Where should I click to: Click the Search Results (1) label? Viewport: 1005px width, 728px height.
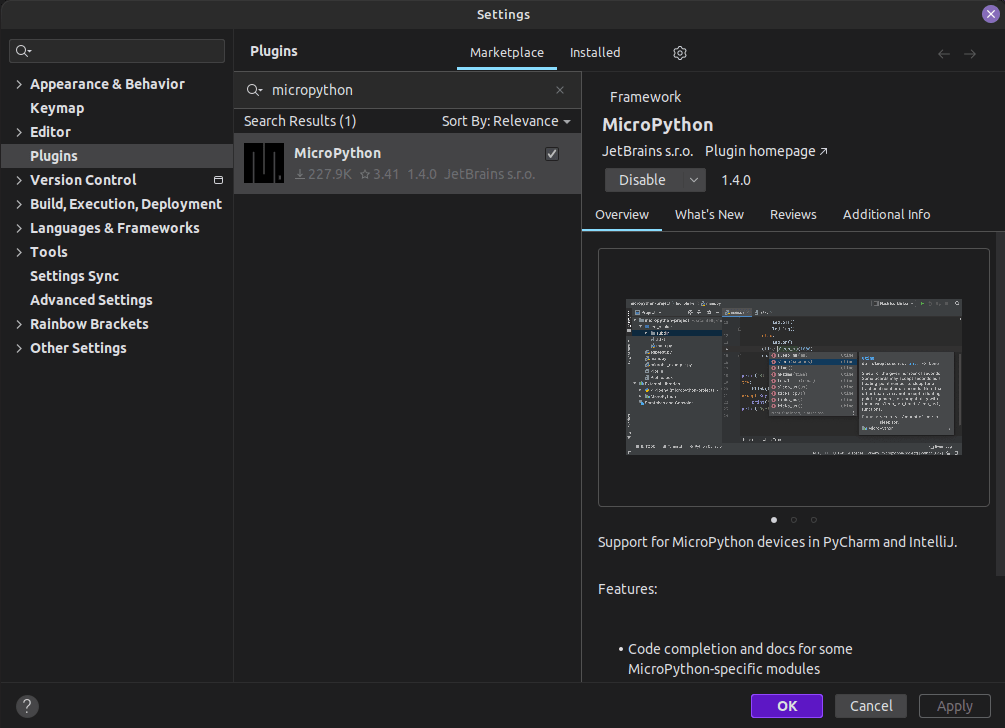point(300,121)
